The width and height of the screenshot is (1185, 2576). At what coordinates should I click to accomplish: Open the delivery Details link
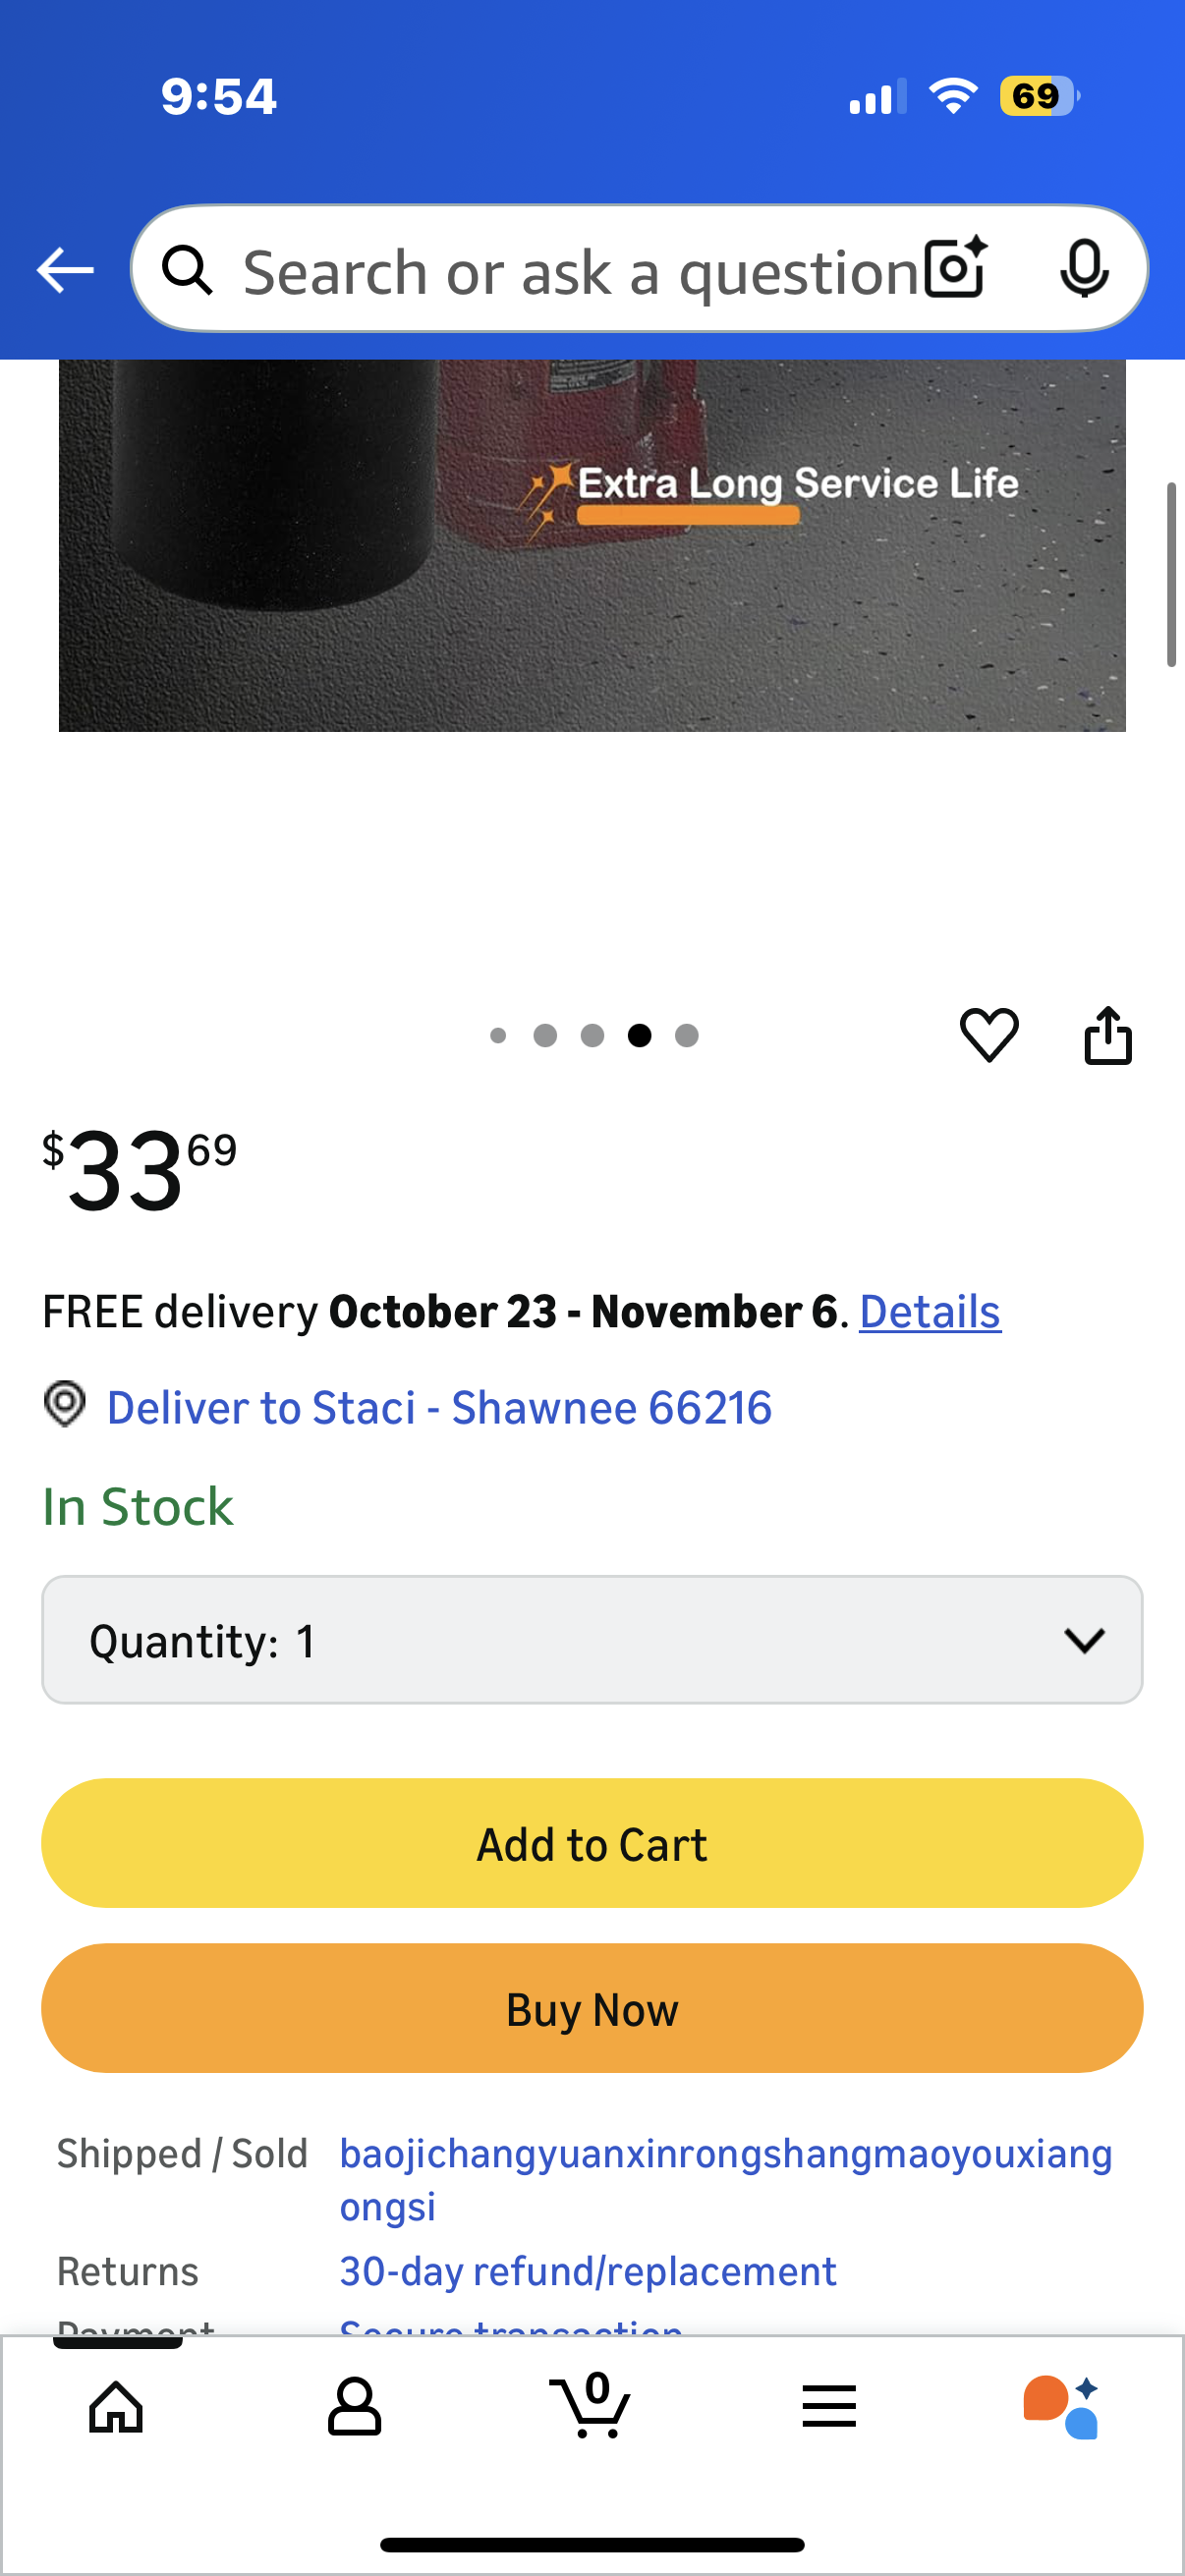point(929,1312)
